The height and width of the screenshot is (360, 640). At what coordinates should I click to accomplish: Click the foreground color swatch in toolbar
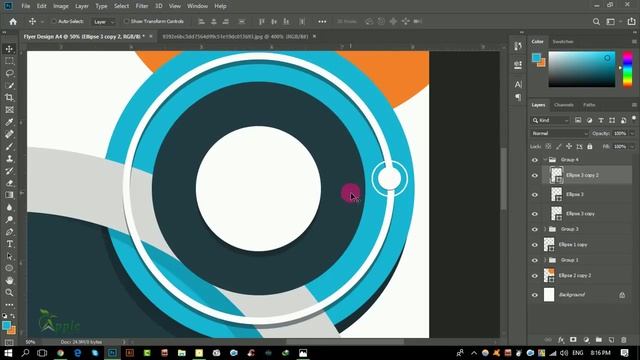pyautogui.click(x=6, y=325)
